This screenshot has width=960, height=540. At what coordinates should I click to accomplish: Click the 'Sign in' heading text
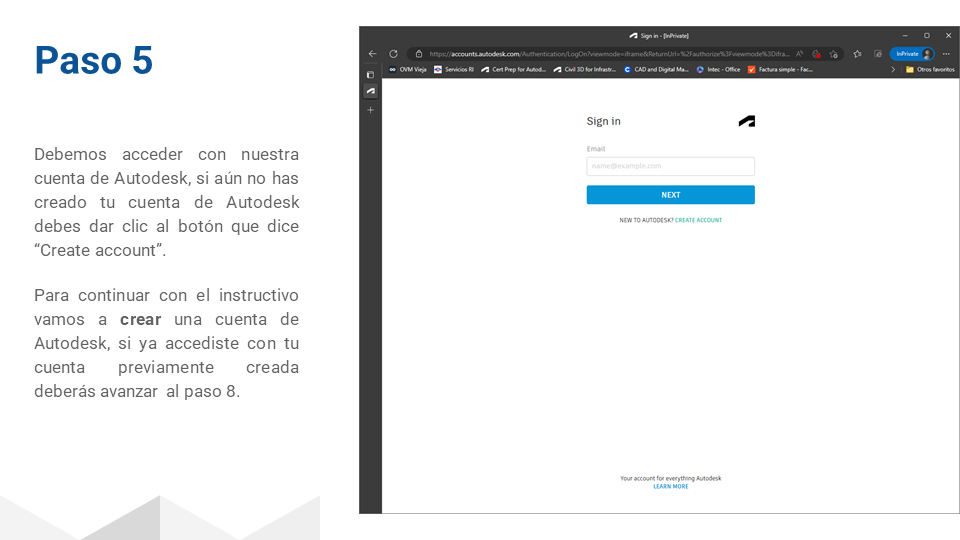[x=604, y=121]
